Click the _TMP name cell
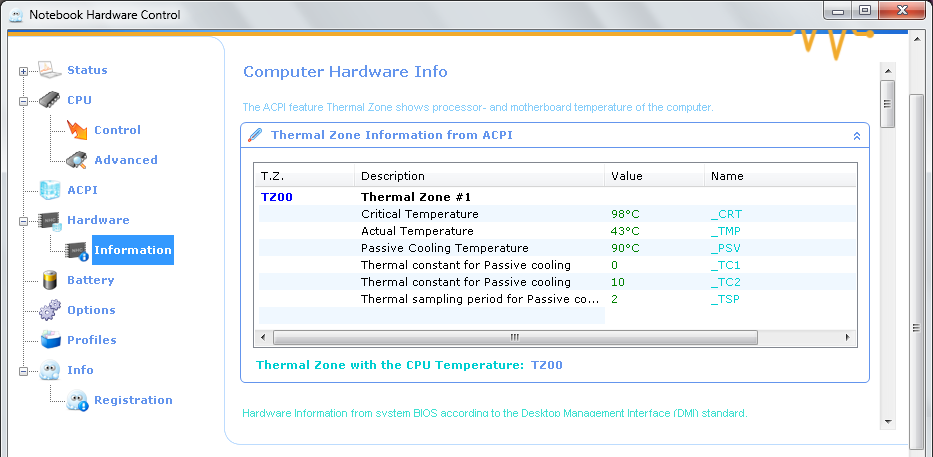This screenshot has width=933, height=457. (x=726, y=231)
